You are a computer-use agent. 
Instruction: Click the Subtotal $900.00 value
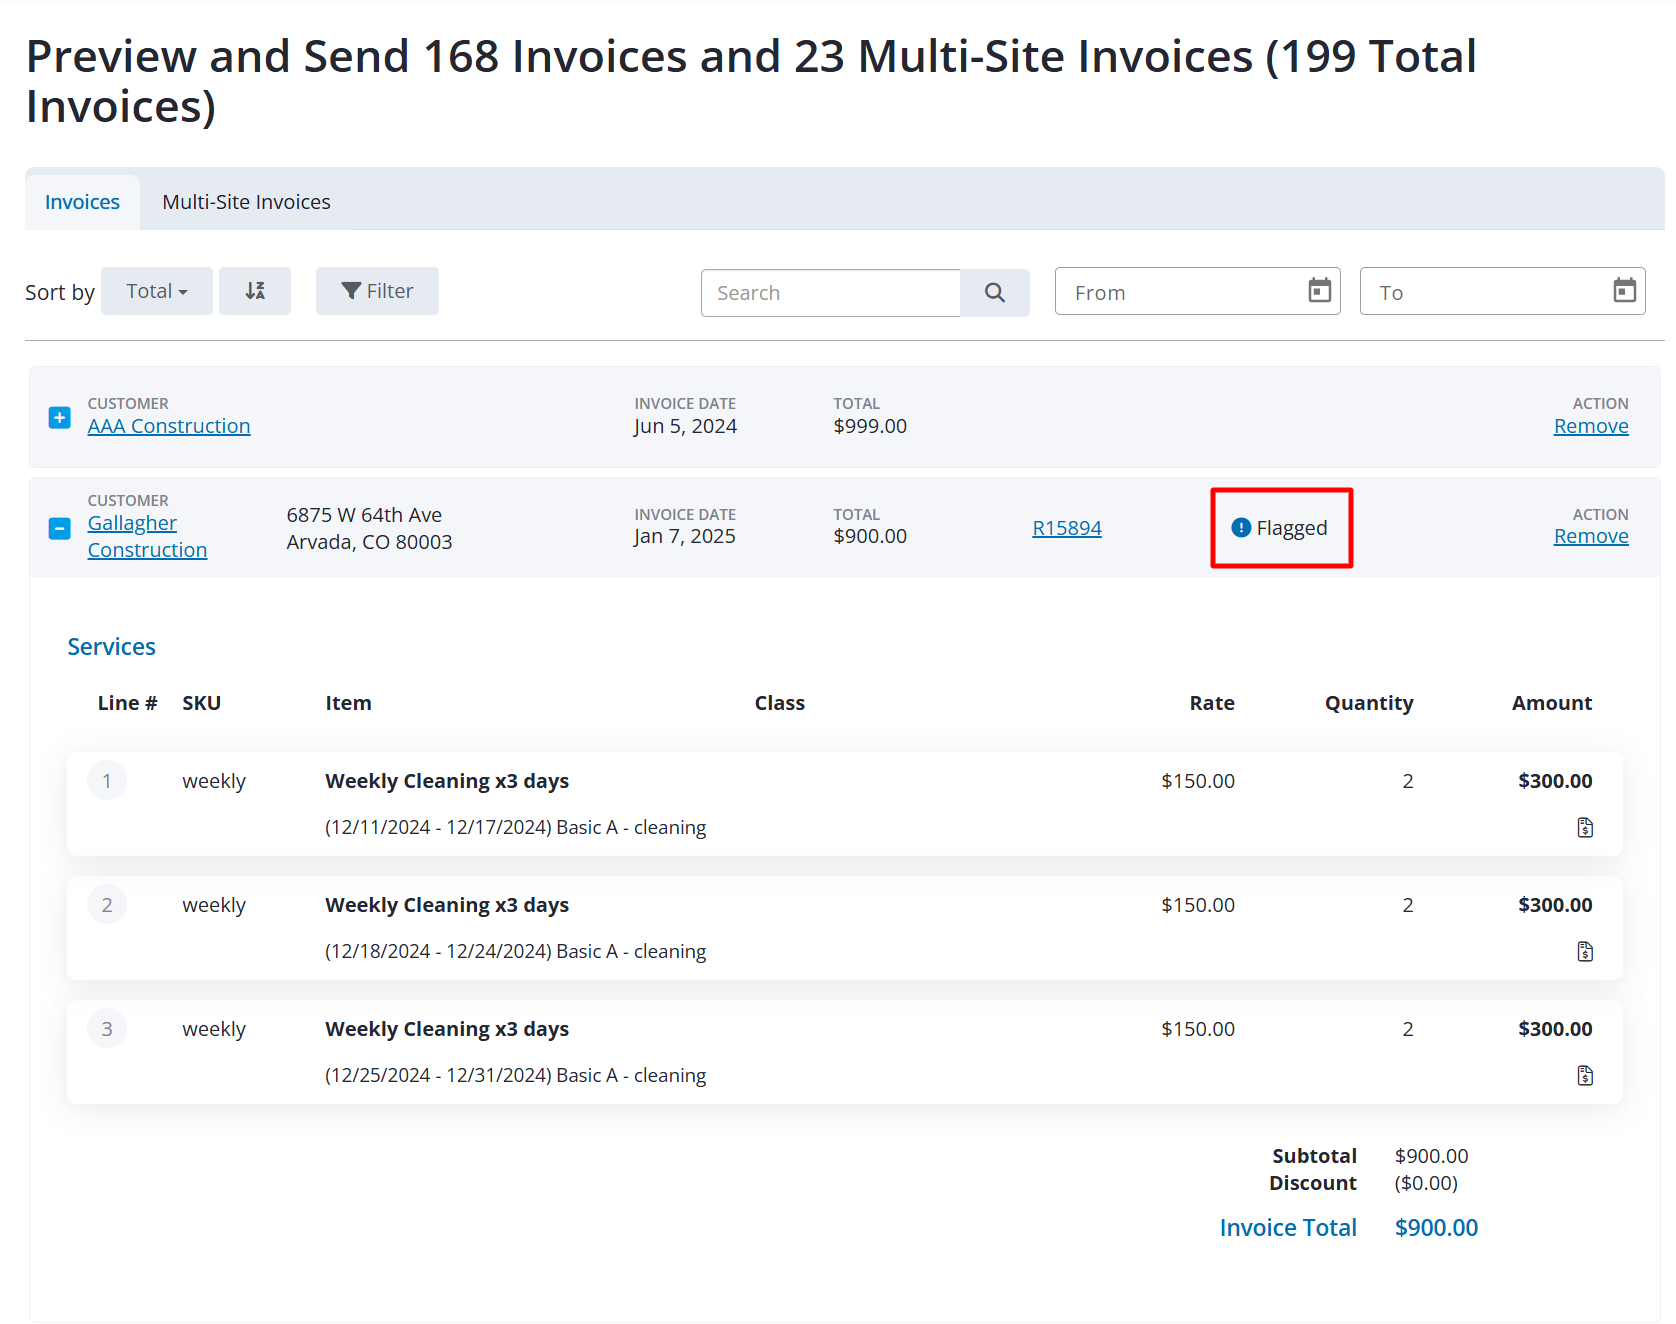pyautogui.click(x=1432, y=1156)
